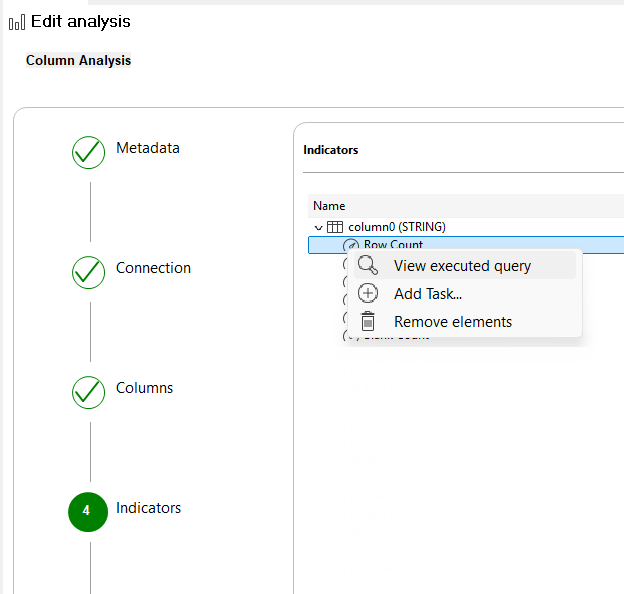Screen dimensions: 624x594
Task: Click the Metadata step green checkmark
Action: pyautogui.click(x=89, y=152)
